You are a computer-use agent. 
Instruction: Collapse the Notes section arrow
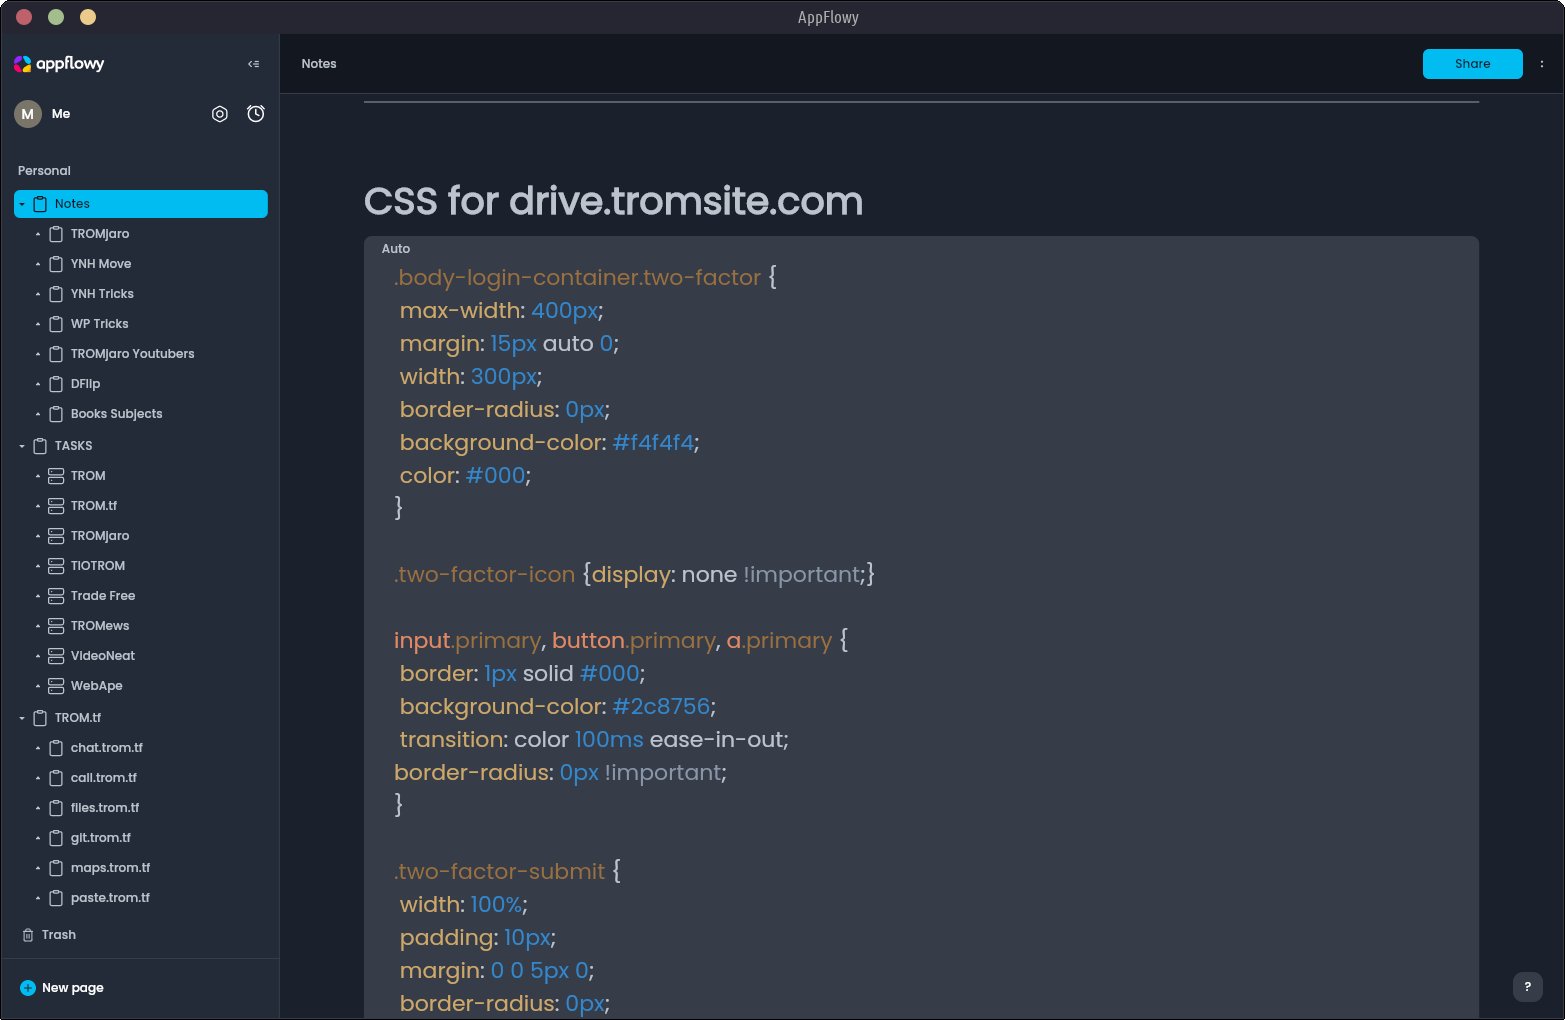tap(22, 204)
